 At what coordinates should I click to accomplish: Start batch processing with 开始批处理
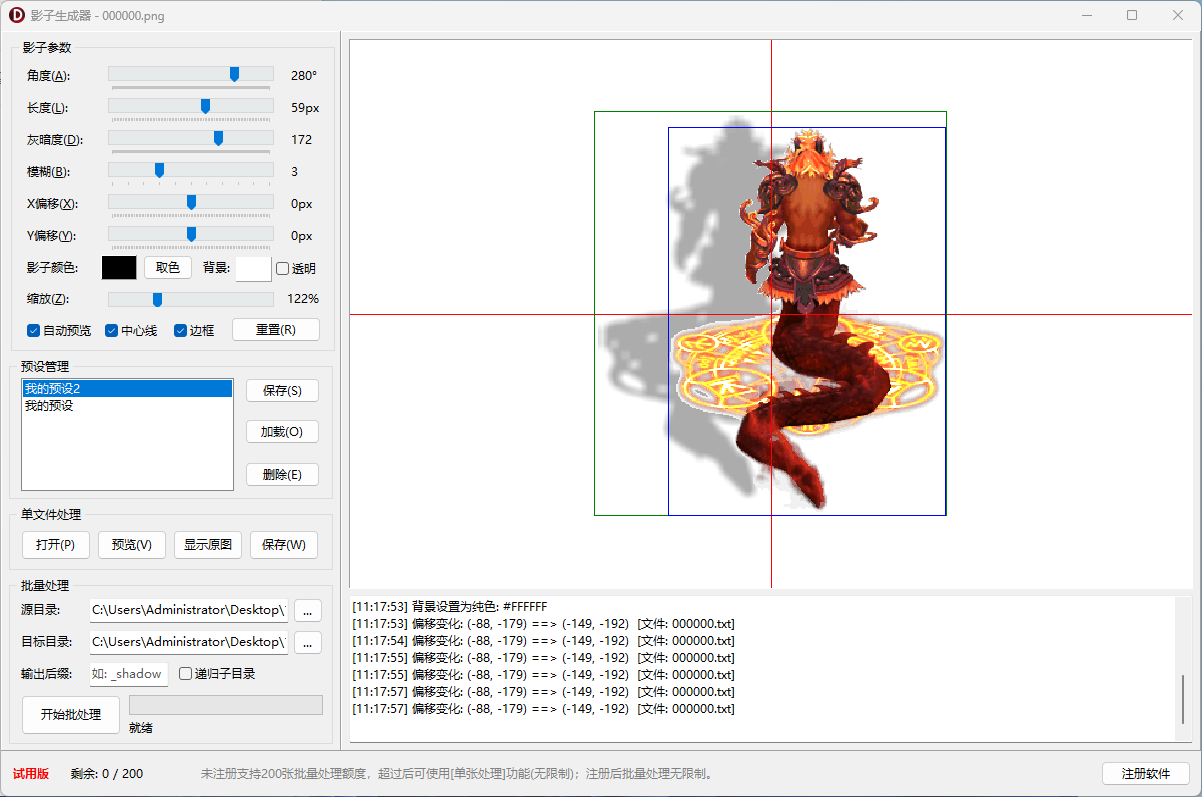(x=71, y=715)
